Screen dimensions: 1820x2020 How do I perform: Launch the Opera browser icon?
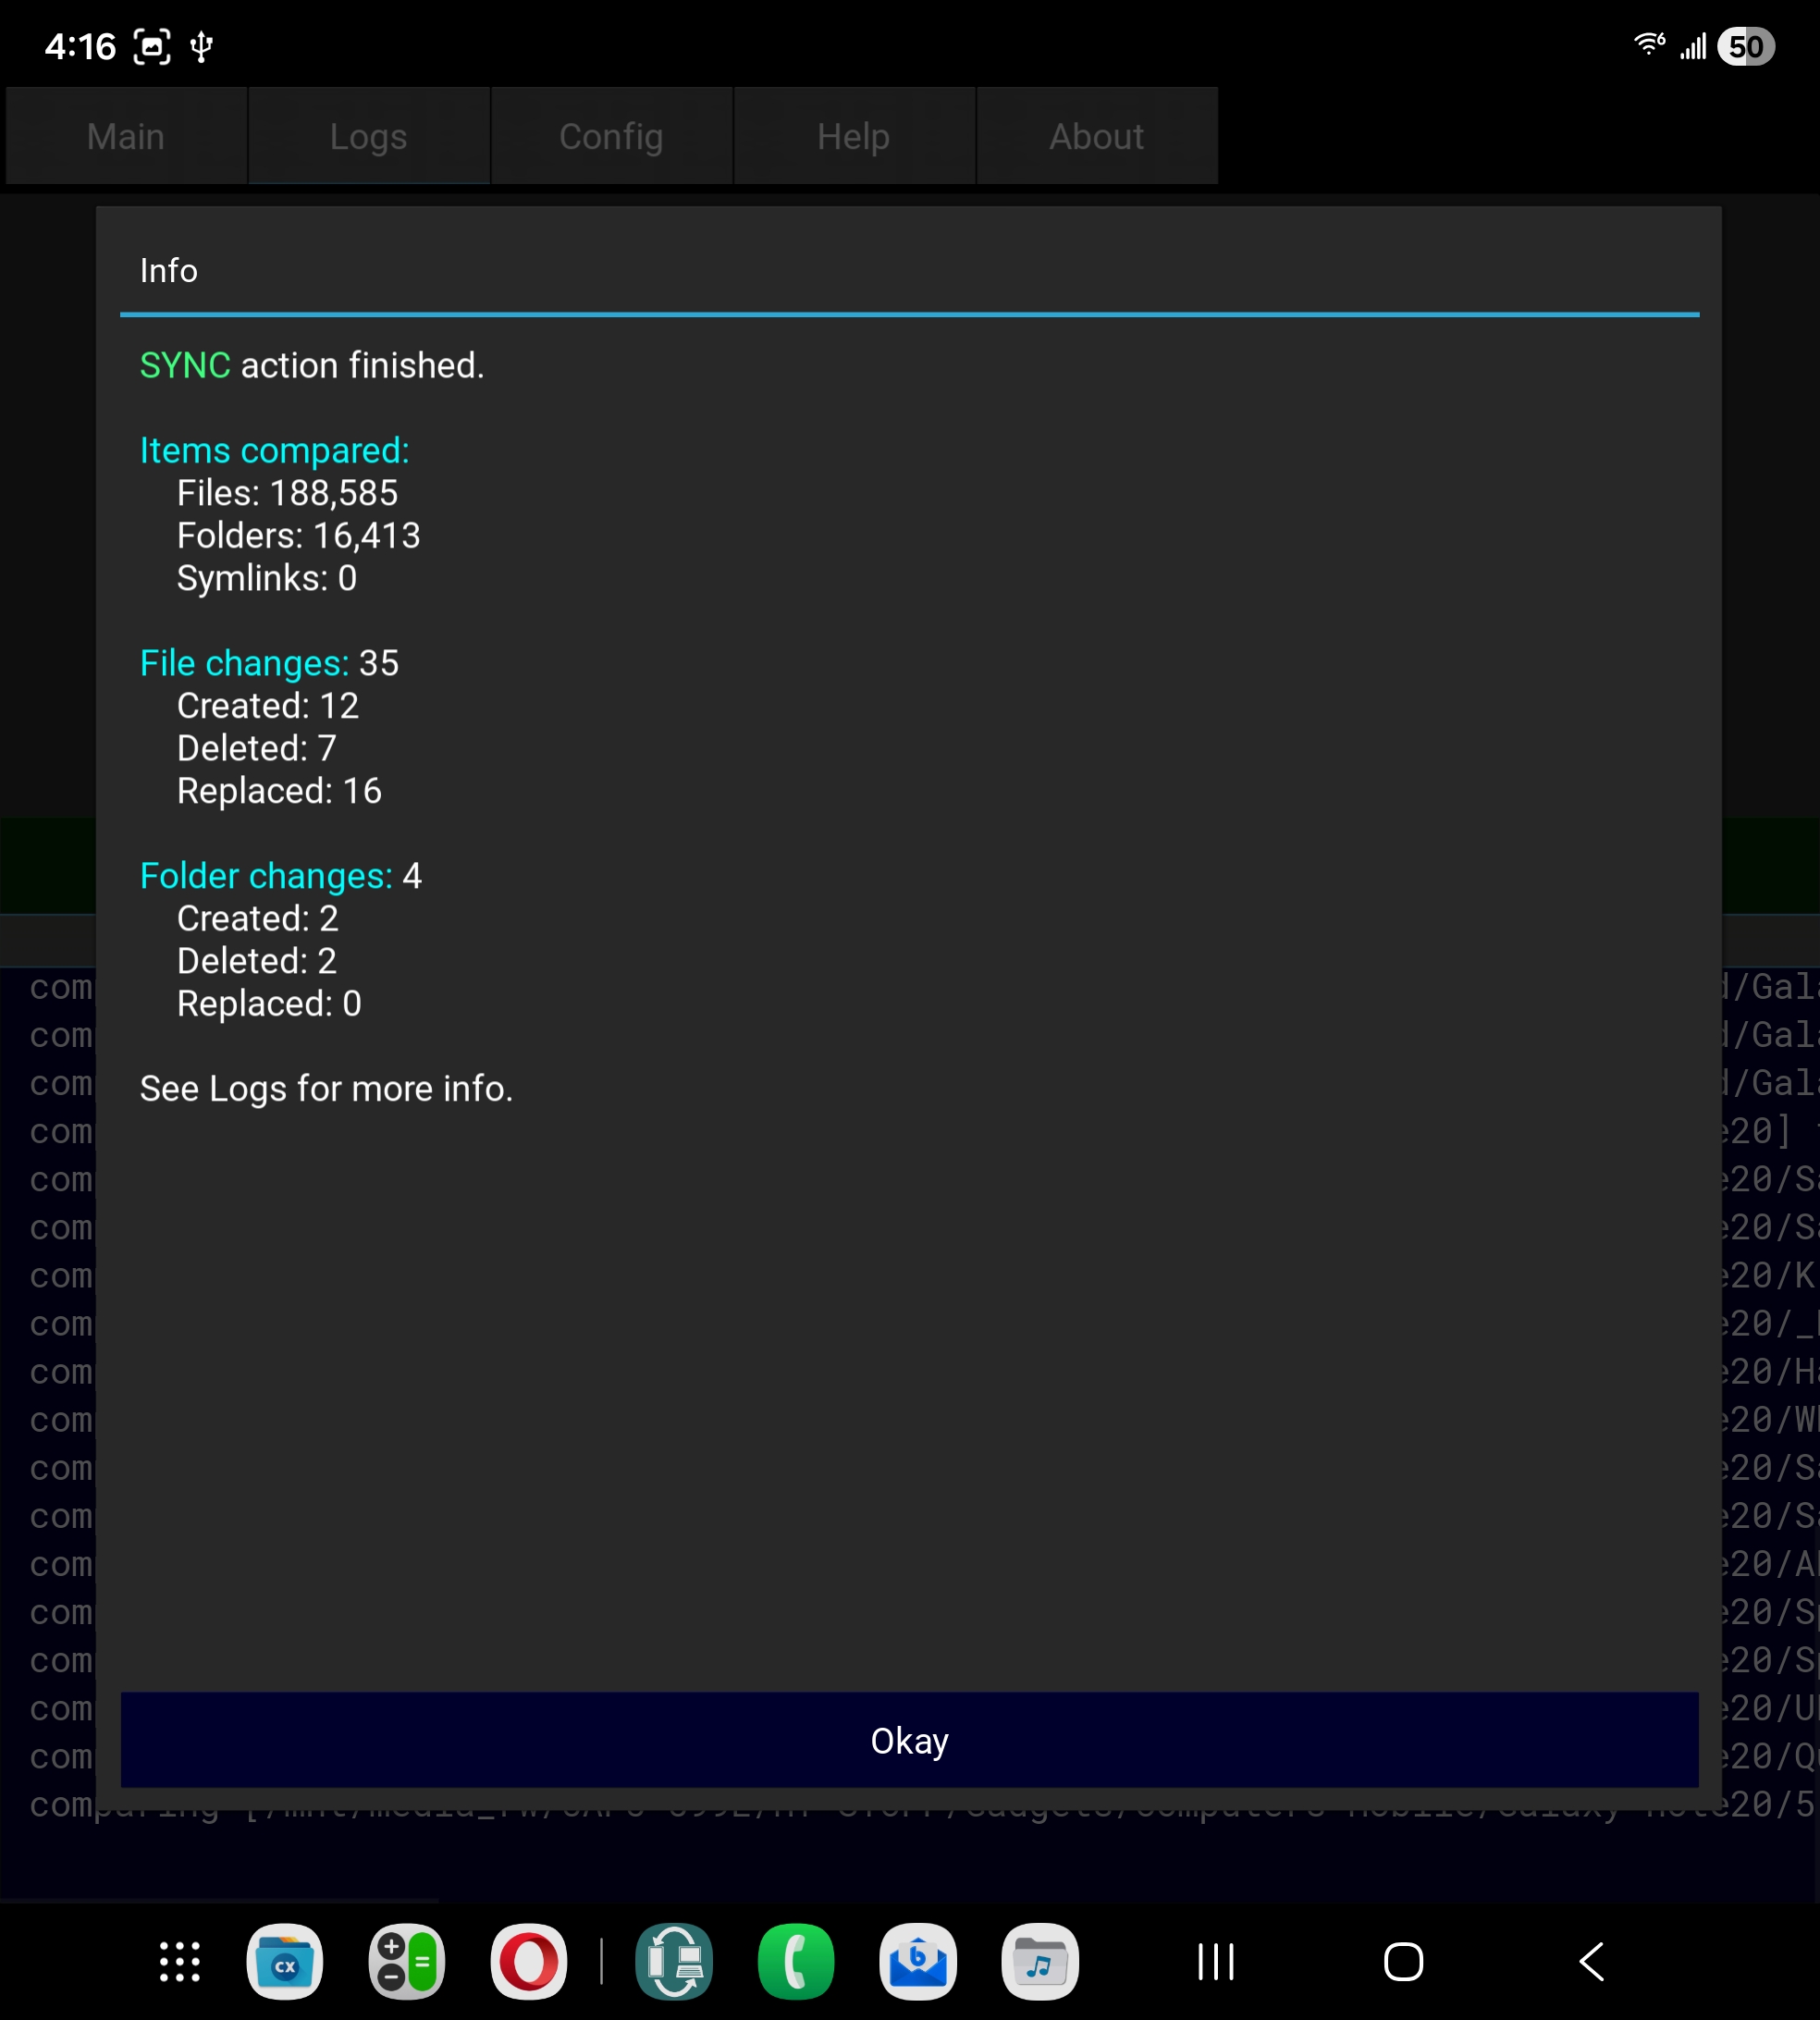pos(529,1962)
